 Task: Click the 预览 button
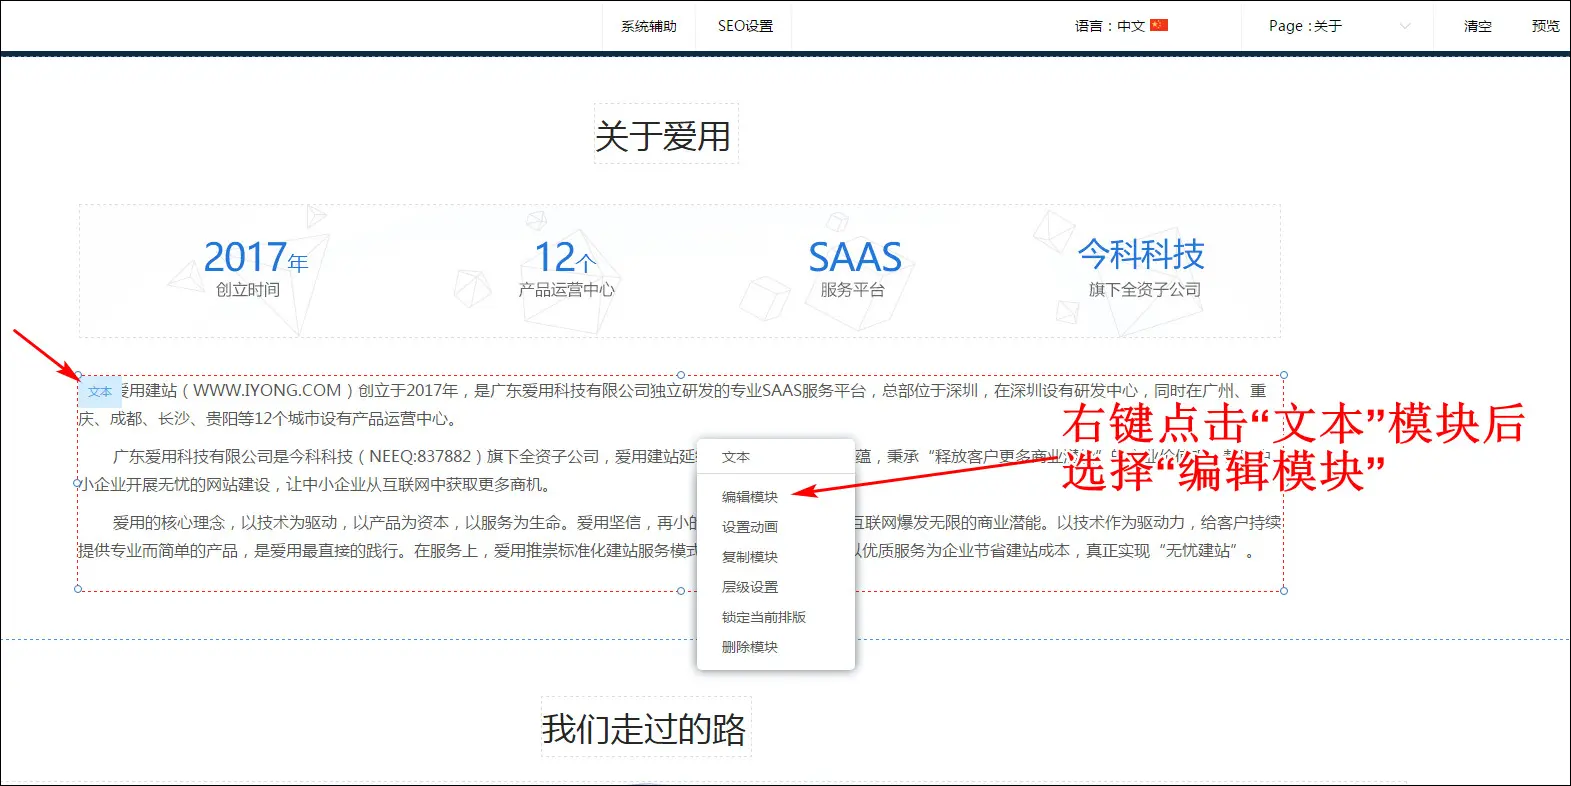click(1545, 26)
